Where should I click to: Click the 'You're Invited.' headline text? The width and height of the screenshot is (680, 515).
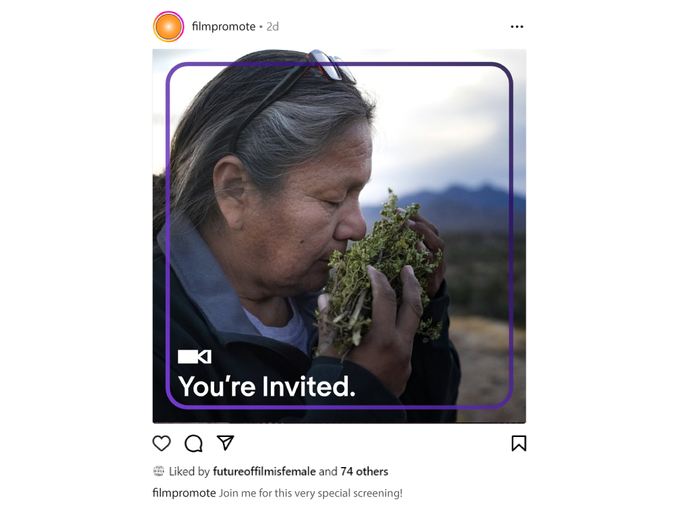pos(267,386)
